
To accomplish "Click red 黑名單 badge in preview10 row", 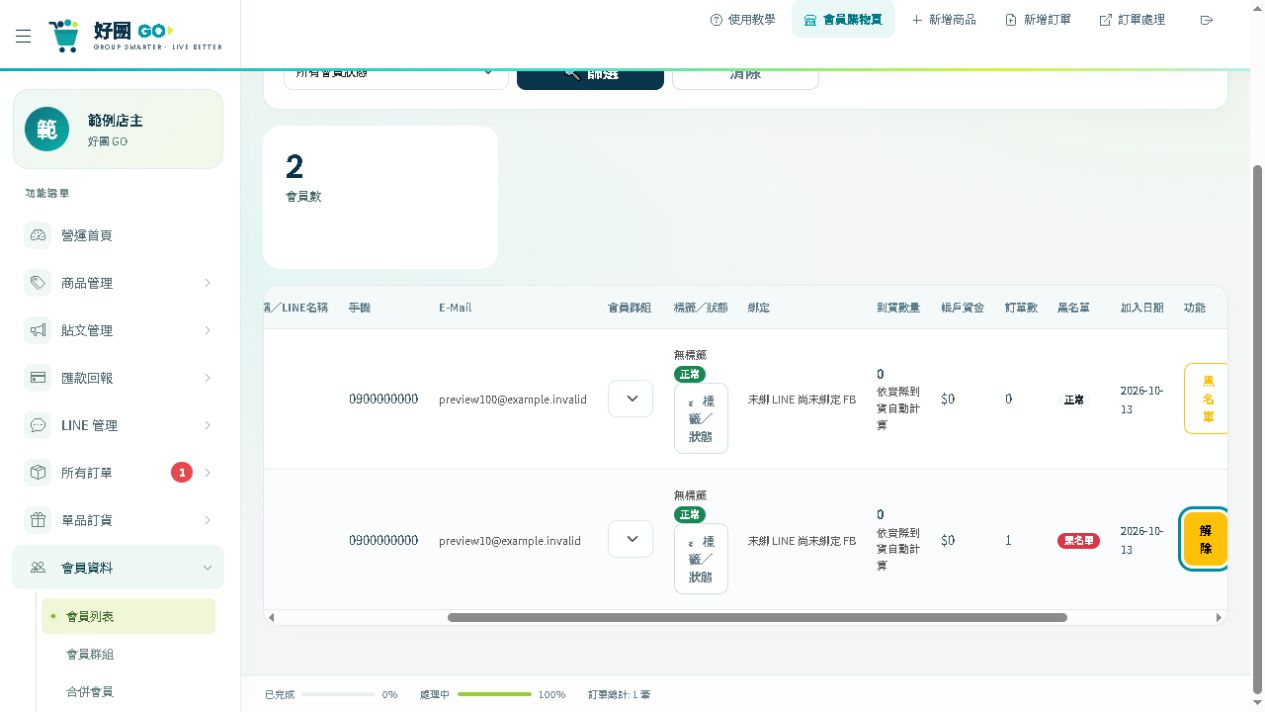I will point(1078,540).
